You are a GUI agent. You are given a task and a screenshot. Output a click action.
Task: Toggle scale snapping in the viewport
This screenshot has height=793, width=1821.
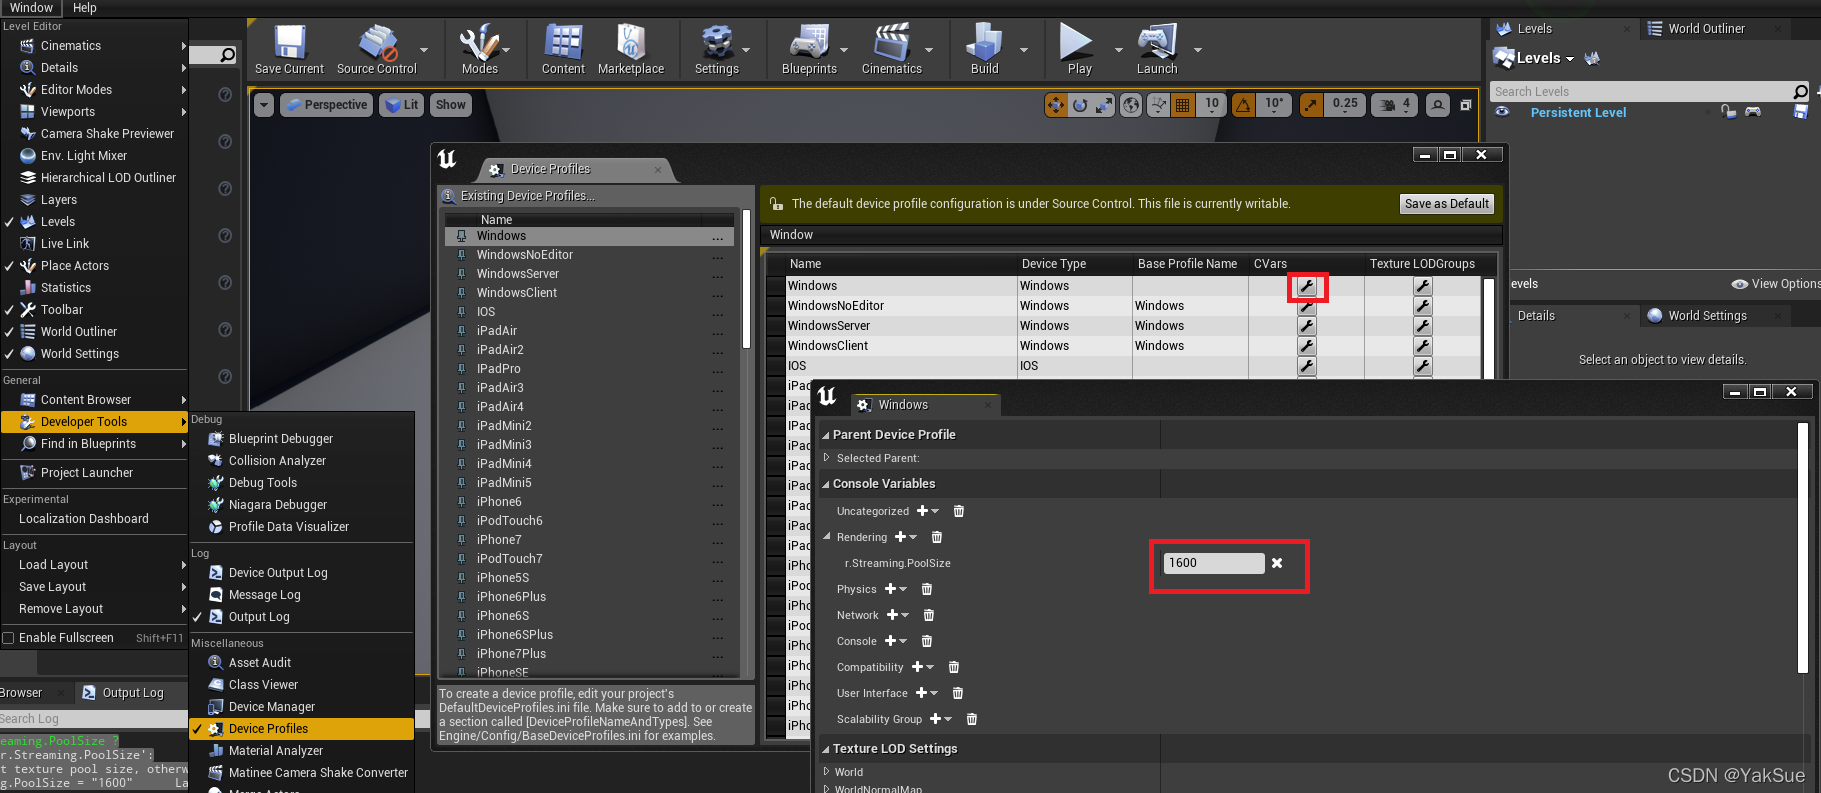click(1312, 104)
